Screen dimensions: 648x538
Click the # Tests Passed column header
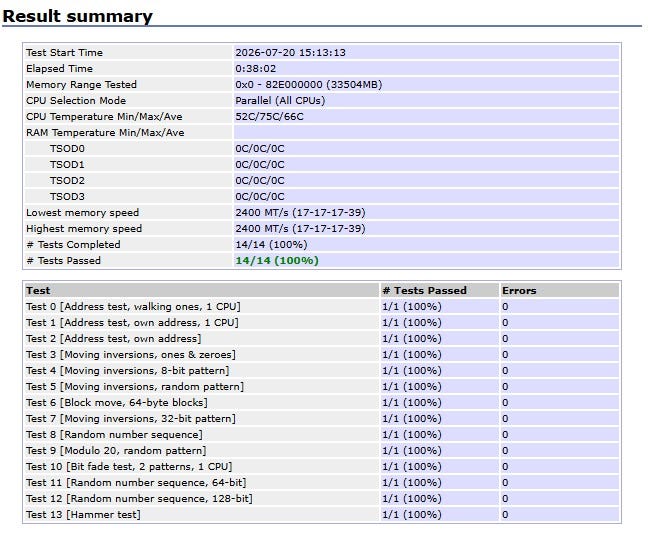click(439, 290)
